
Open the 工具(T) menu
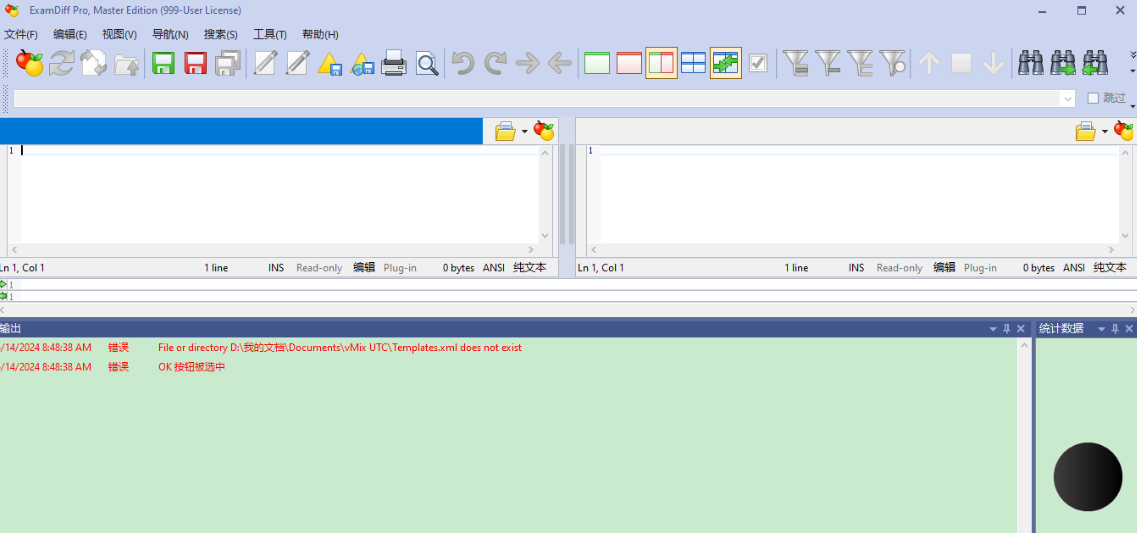270,35
